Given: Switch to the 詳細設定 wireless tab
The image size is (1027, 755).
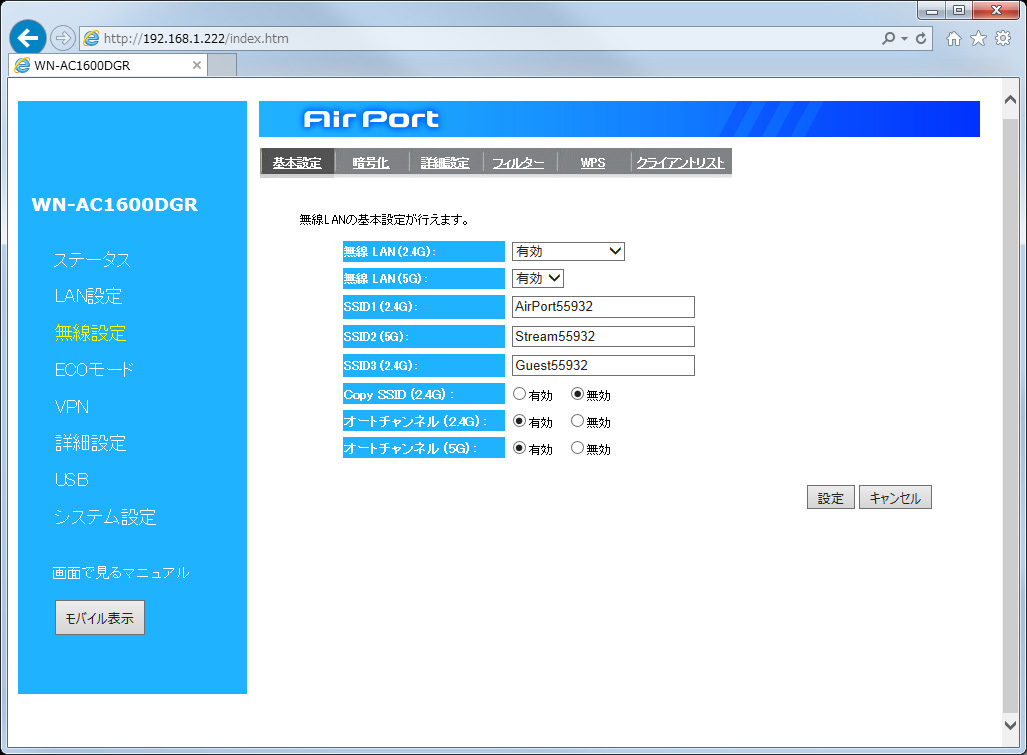Looking at the screenshot, I should (445, 162).
